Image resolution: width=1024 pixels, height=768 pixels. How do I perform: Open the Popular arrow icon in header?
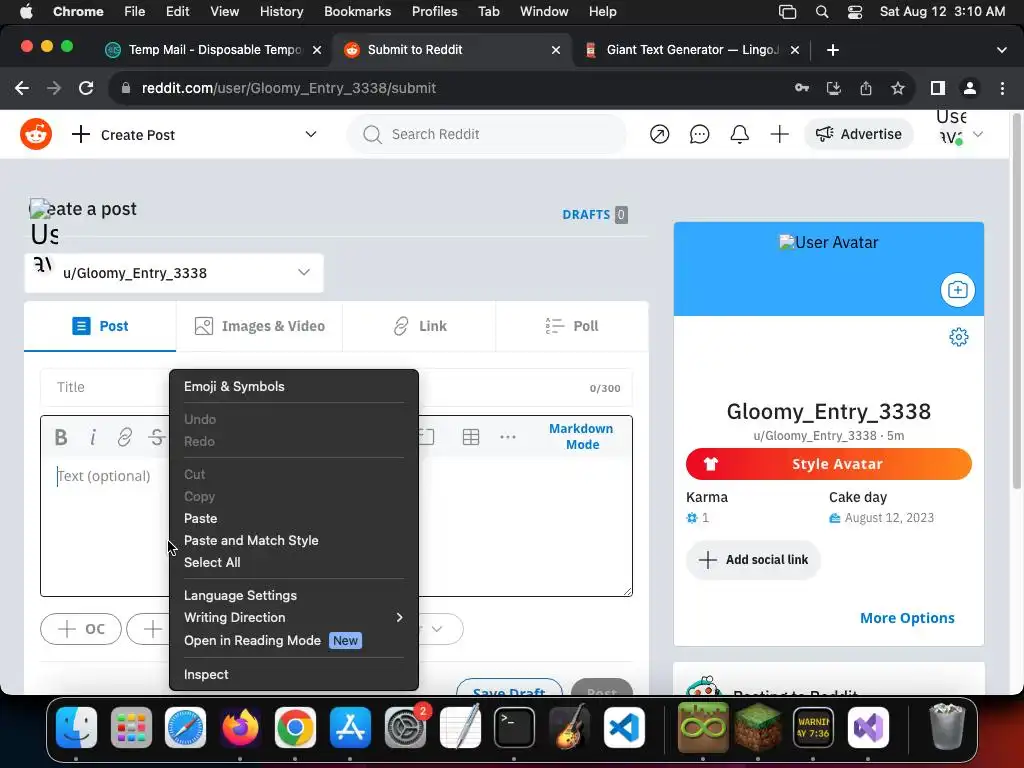click(x=659, y=135)
